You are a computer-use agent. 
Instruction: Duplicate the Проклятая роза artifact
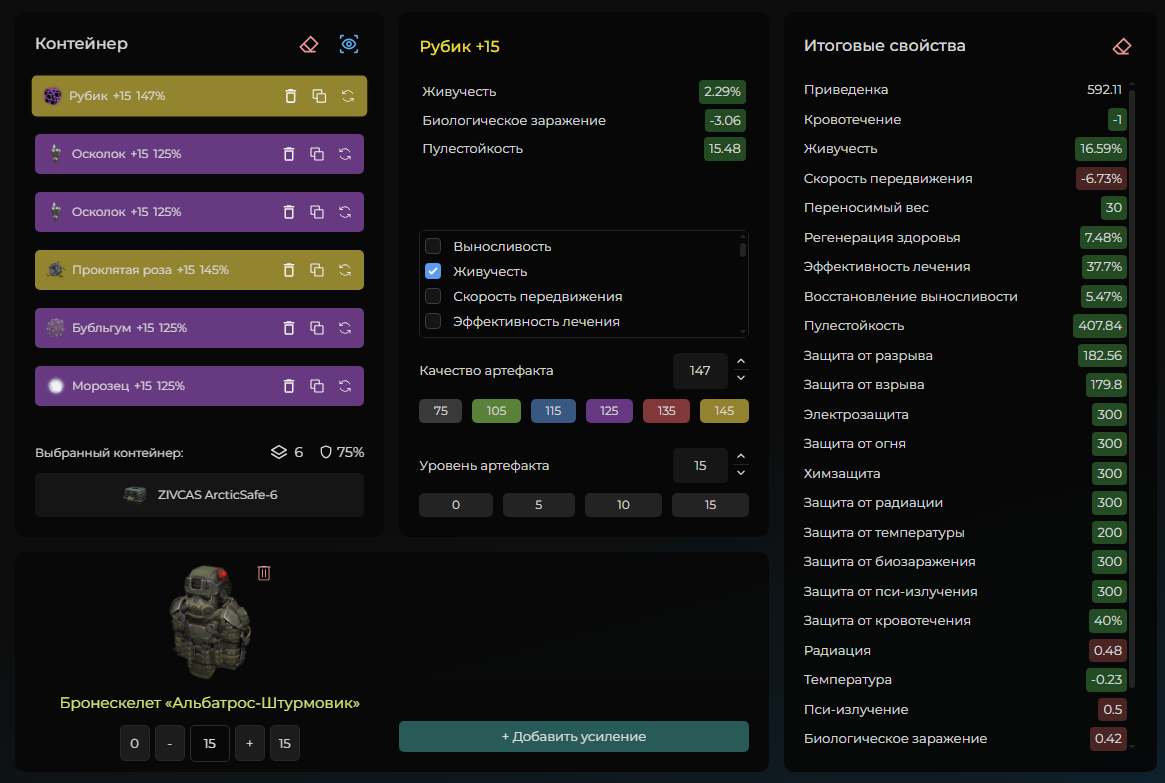pos(317,270)
